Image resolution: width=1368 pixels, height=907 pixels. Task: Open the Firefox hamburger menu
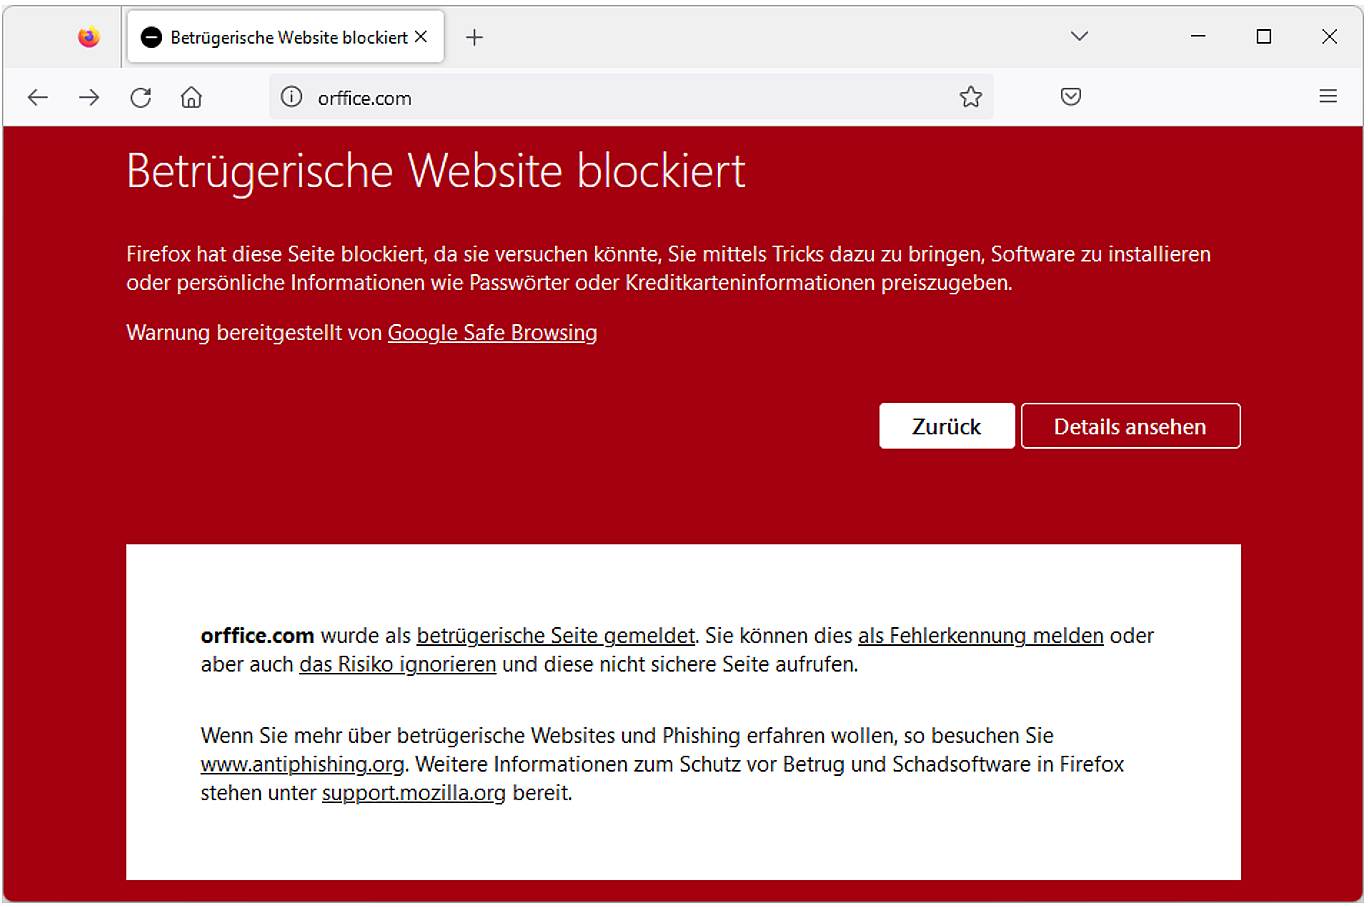coord(1328,97)
